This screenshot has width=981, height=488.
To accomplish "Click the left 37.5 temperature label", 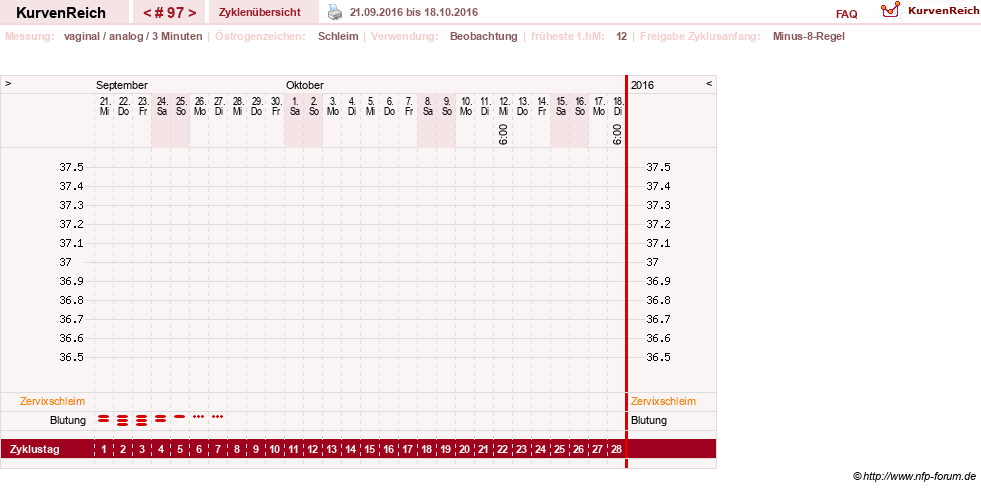I will click(72, 167).
